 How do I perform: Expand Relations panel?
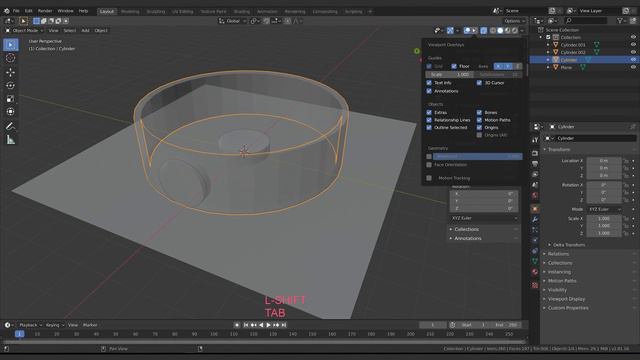(x=558, y=254)
